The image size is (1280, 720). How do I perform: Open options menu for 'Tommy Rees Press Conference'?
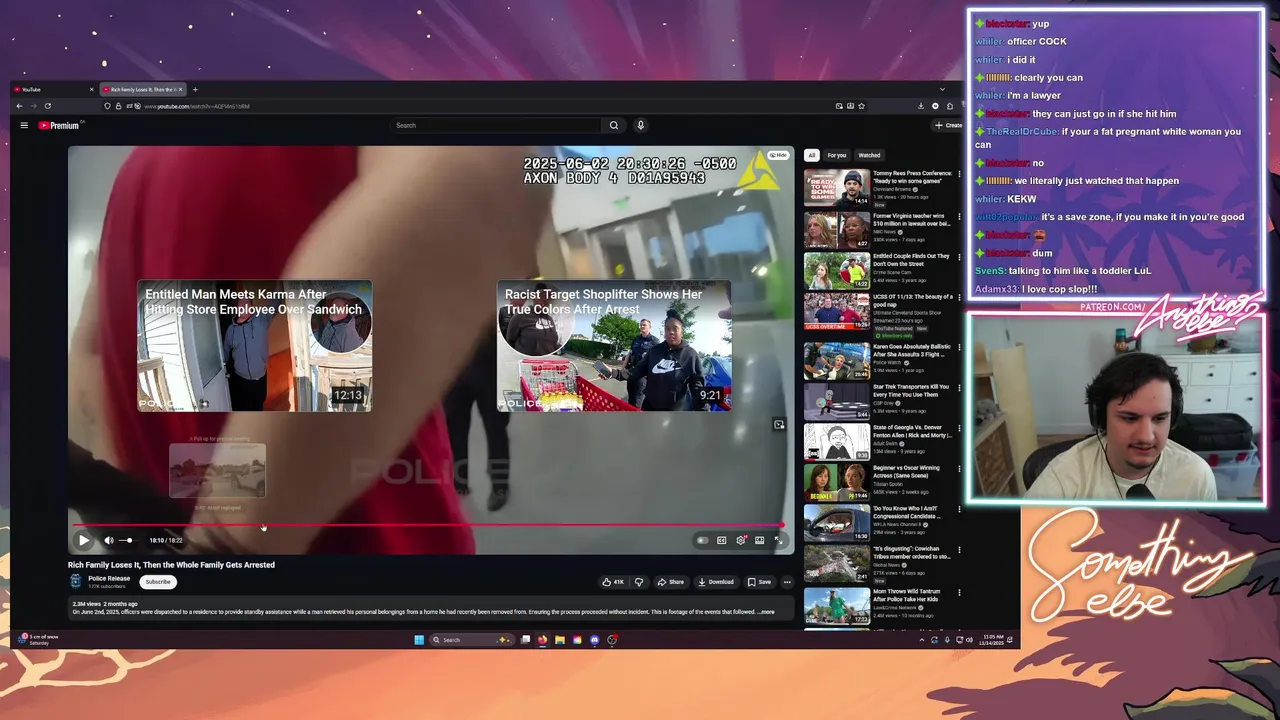click(959, 174)
